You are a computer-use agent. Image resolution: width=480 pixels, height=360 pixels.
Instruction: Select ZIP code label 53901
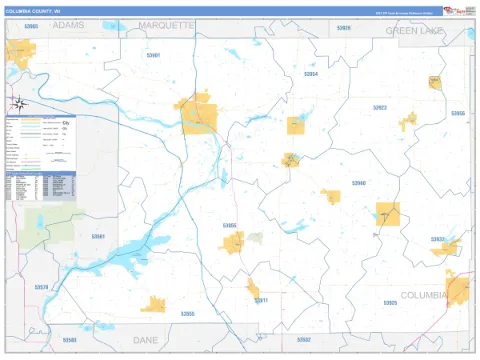click(153, 55)
